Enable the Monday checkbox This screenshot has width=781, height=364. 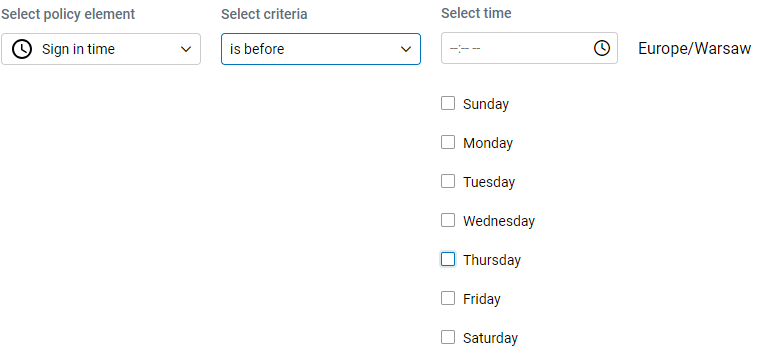coord(448,142)
